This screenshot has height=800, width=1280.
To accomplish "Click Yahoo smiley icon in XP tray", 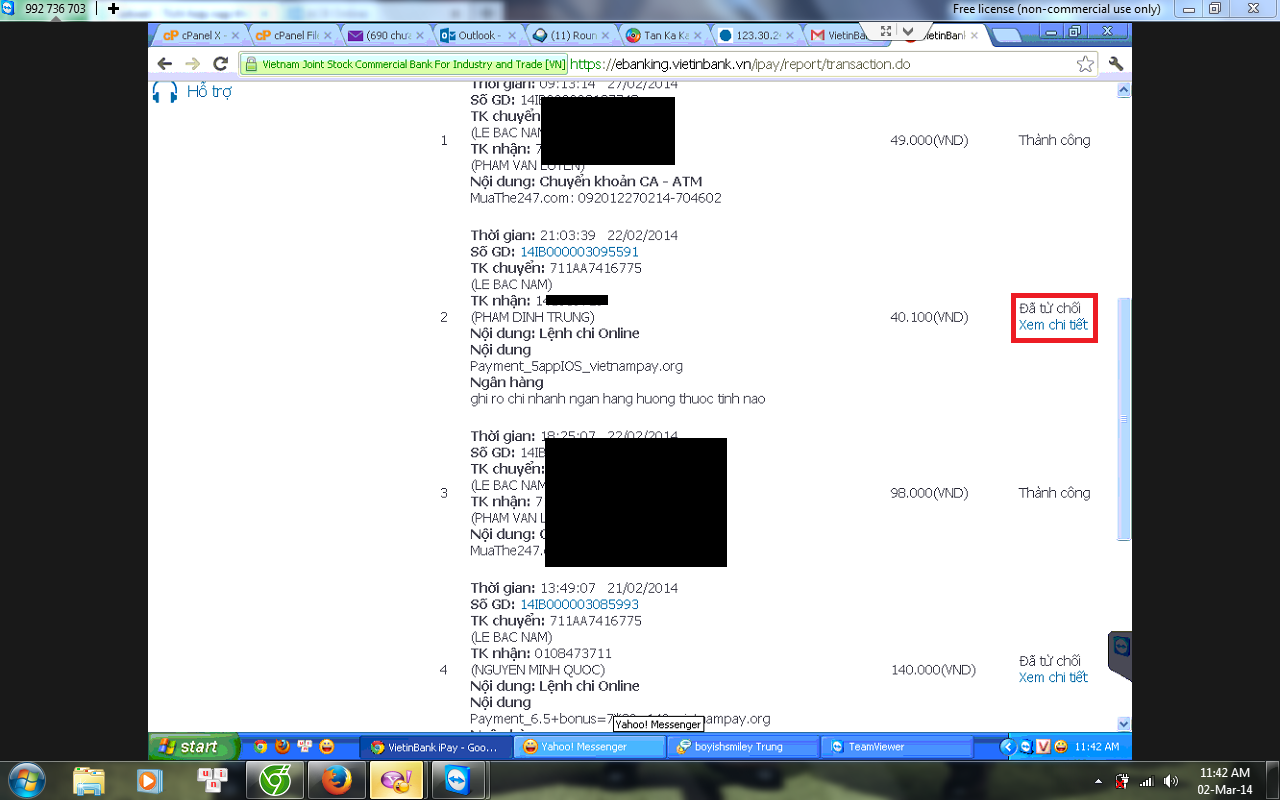I will pyautogui.click(x=1060, y=747).
